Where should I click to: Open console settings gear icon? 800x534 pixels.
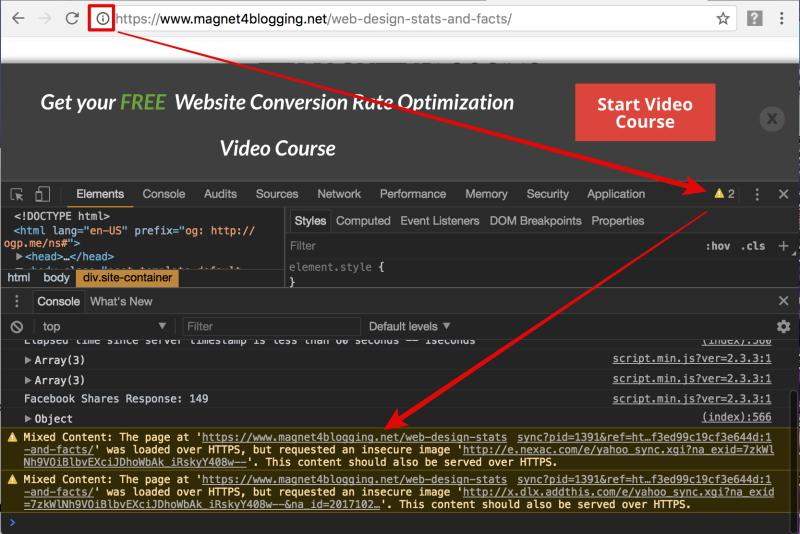tap(783, 326)
